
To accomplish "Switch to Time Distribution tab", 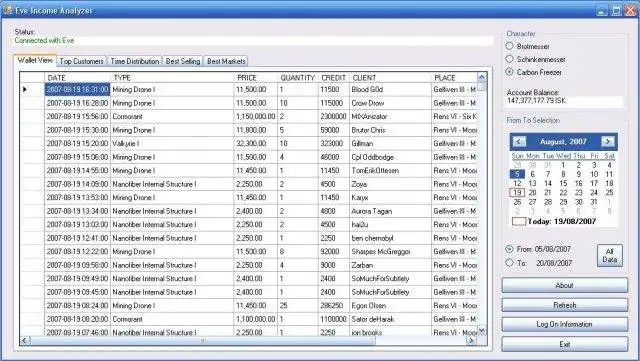I will click(135, 61).
